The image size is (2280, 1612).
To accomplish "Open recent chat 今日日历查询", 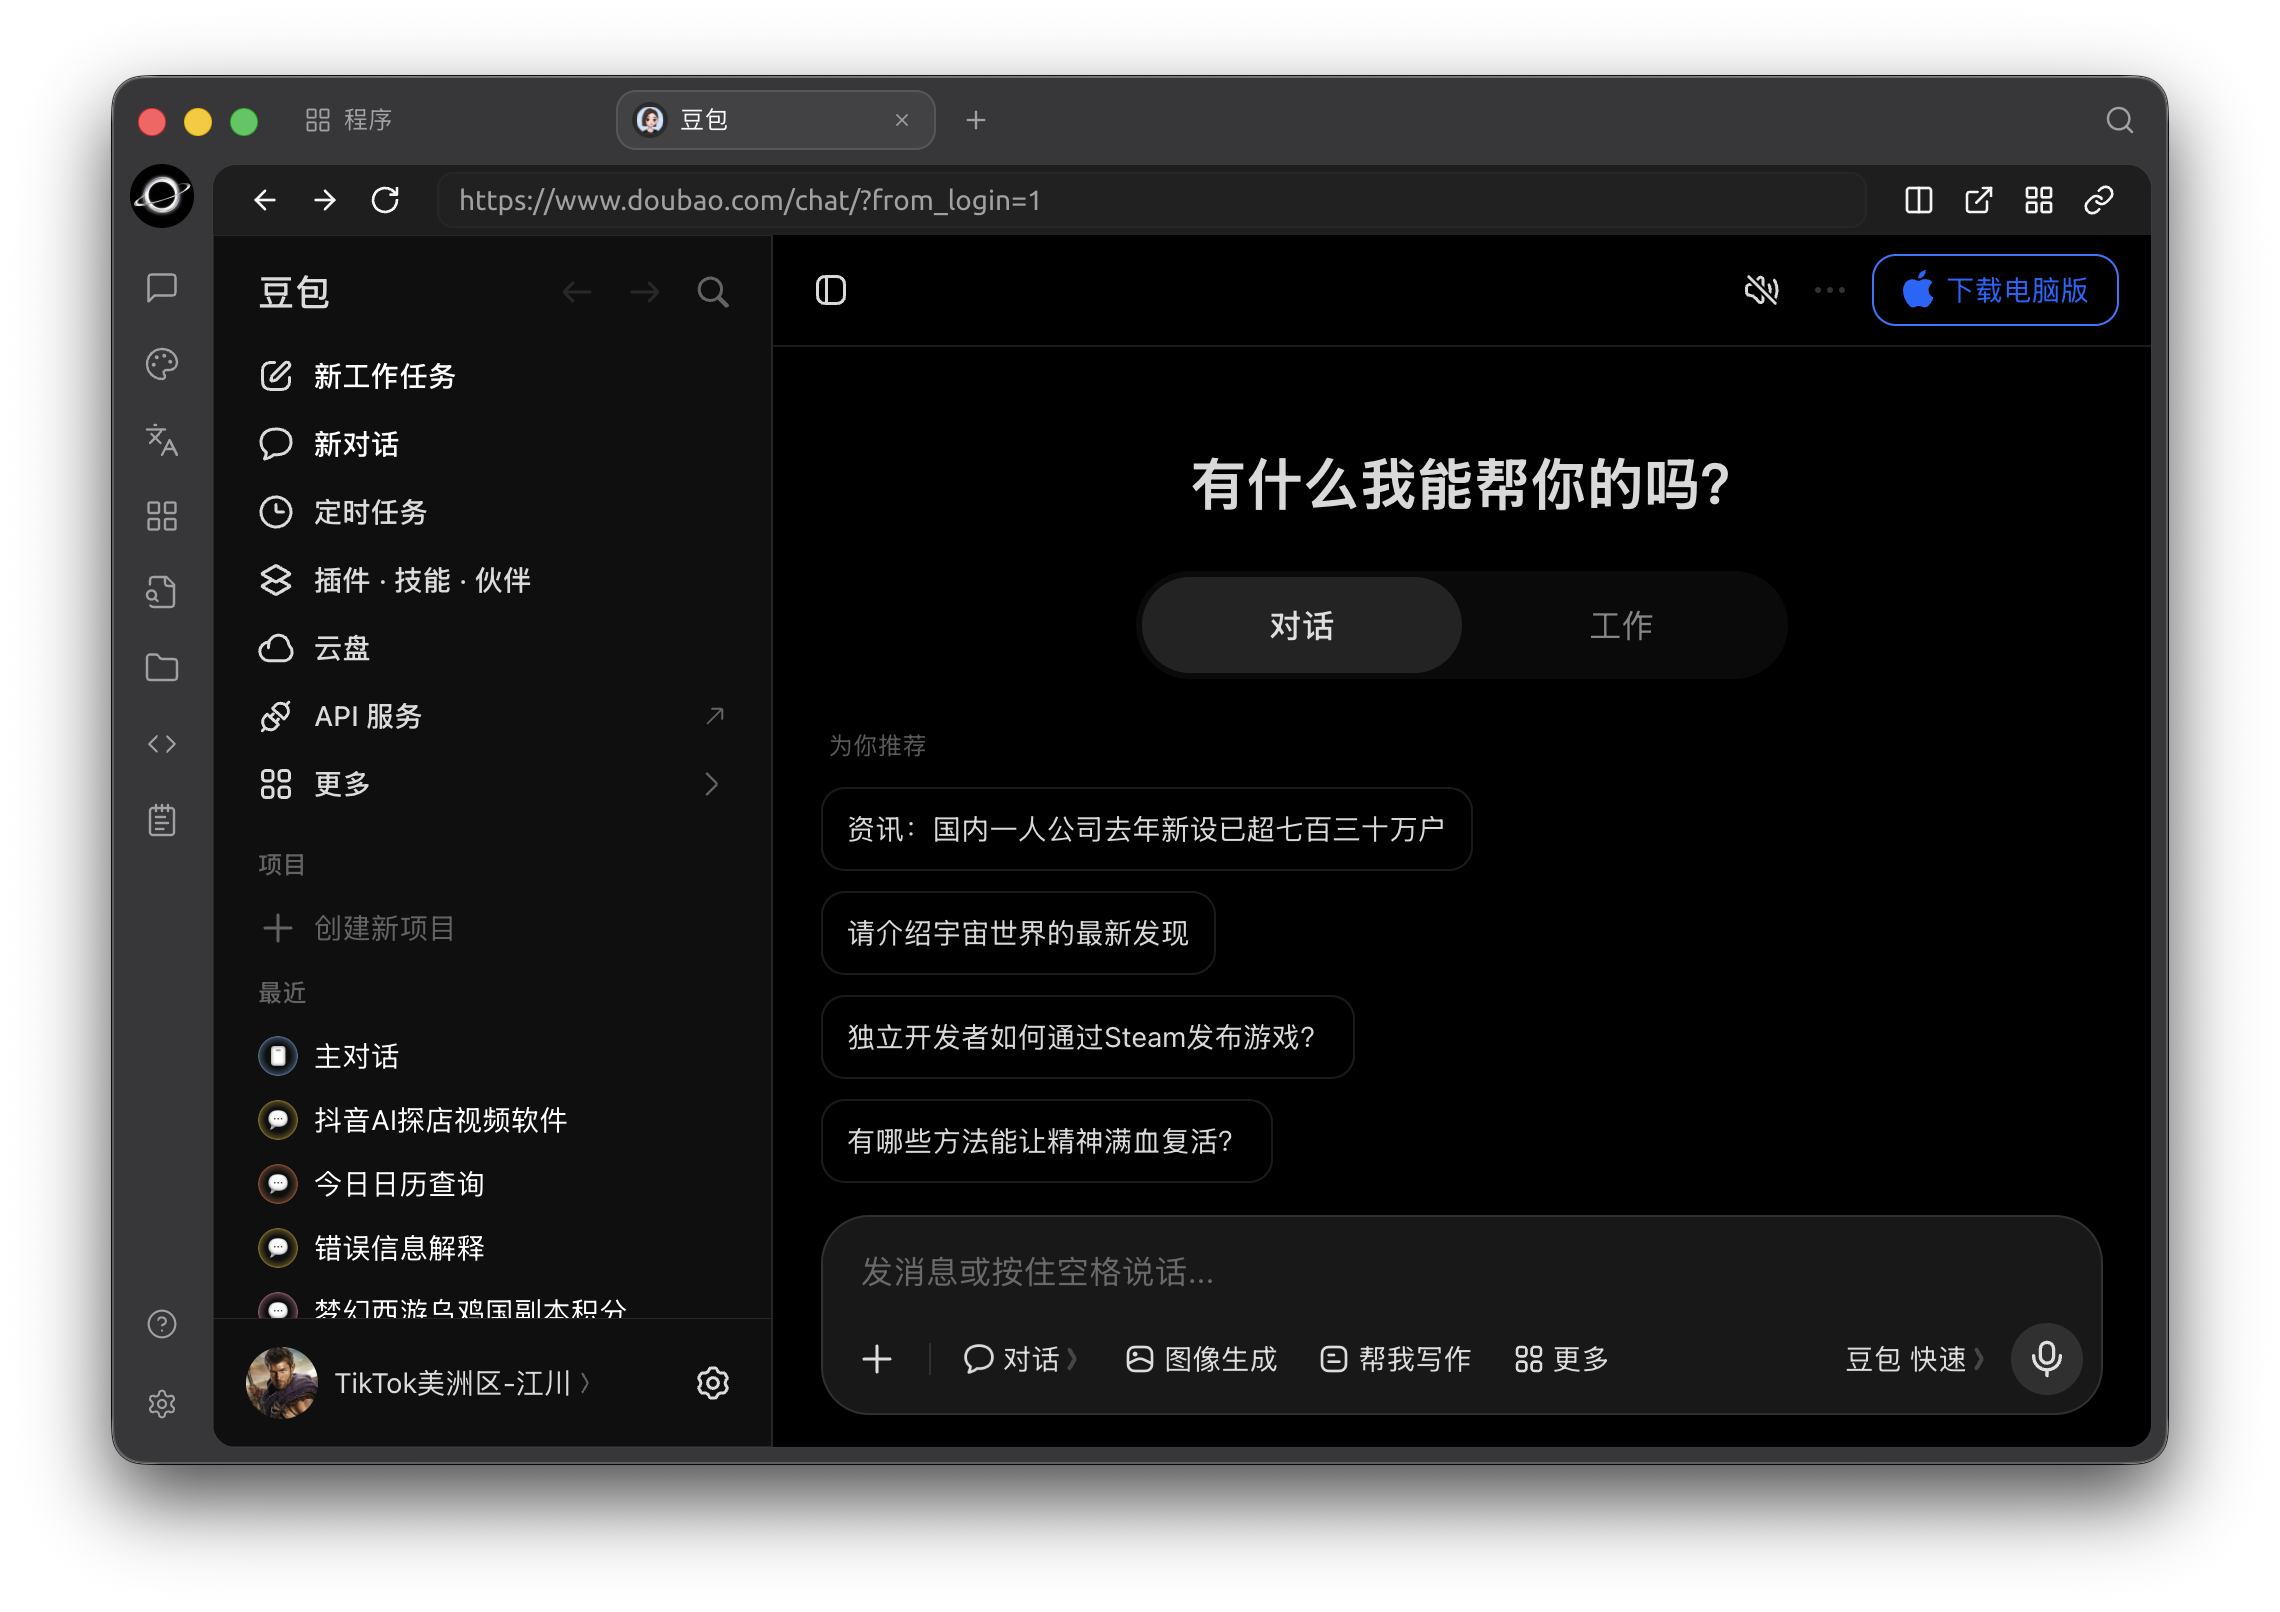I will (x=491, y=1184).
